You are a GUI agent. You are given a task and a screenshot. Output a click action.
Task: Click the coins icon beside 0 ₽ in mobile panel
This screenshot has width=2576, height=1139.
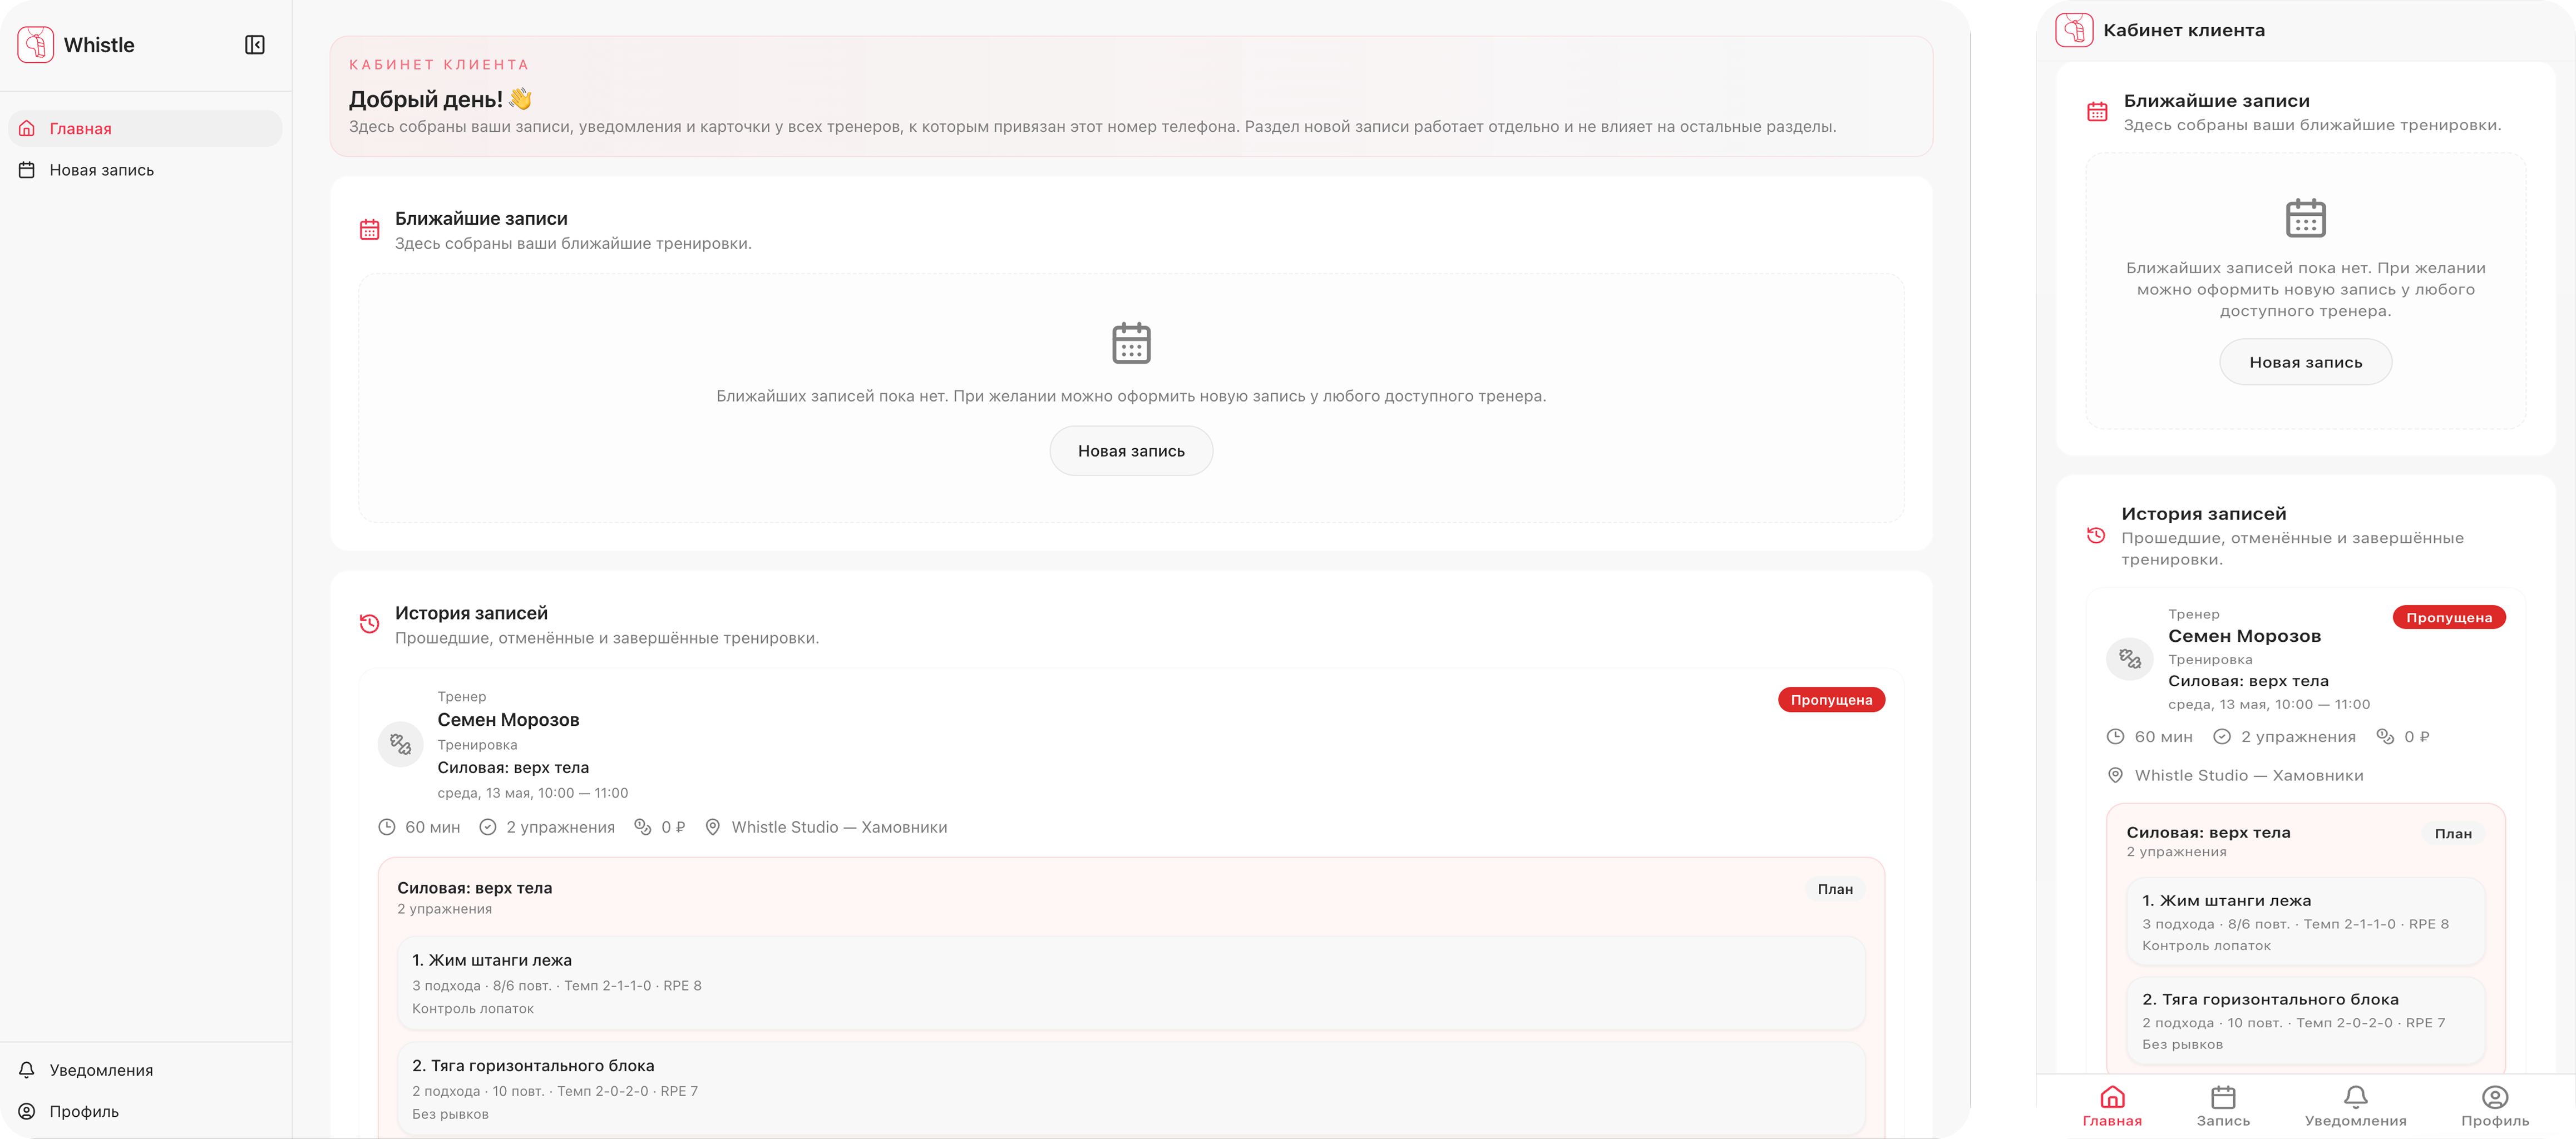pyautogui.click(x=2385, y=737)
